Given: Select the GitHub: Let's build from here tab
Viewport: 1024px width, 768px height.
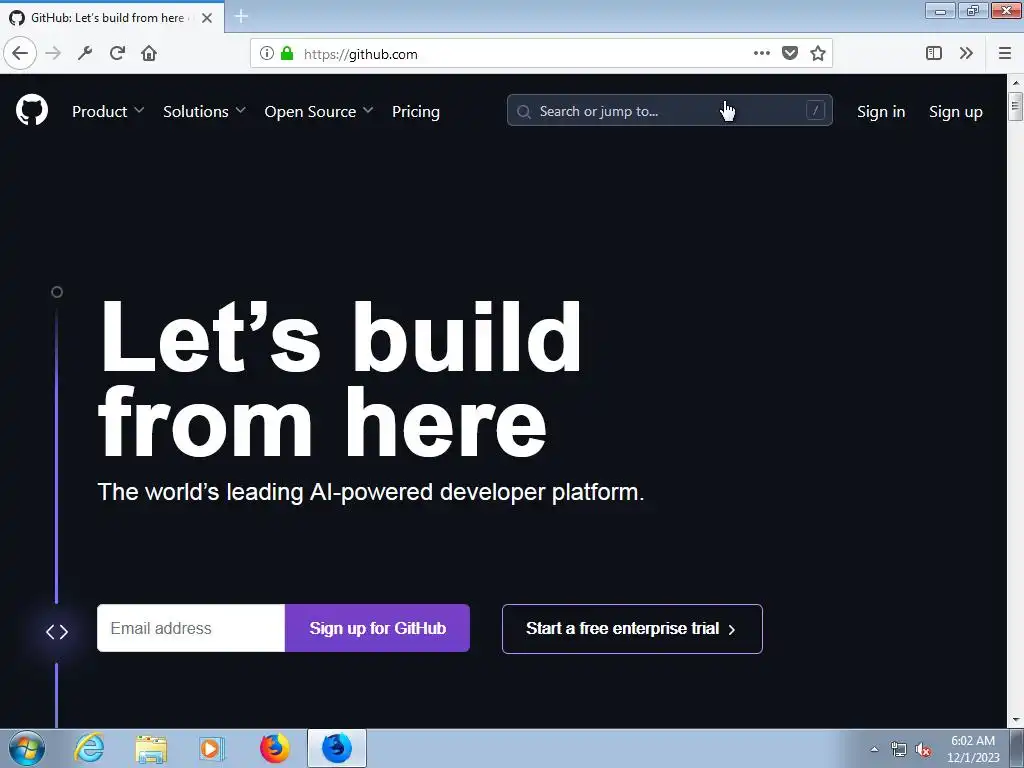Looking at the screenshot, I should click(112, 18).
